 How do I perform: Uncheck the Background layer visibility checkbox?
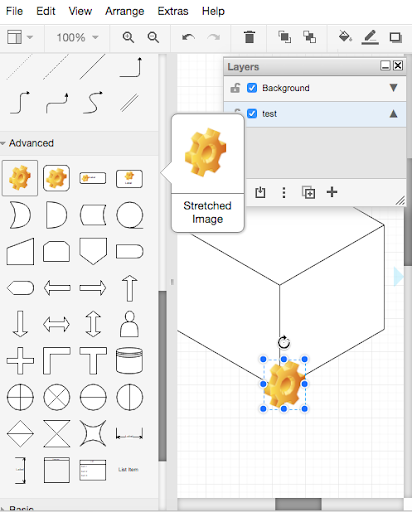click(252, 88)
